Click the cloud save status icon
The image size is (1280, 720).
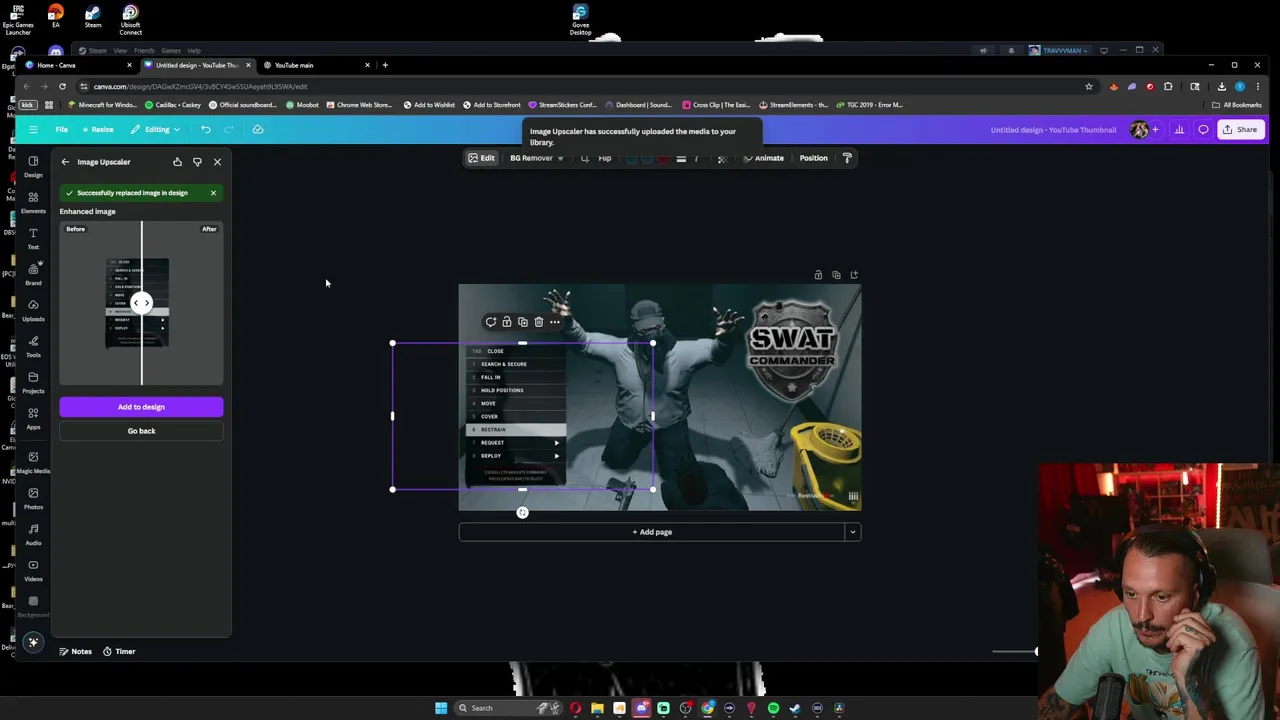pos(258,129)
